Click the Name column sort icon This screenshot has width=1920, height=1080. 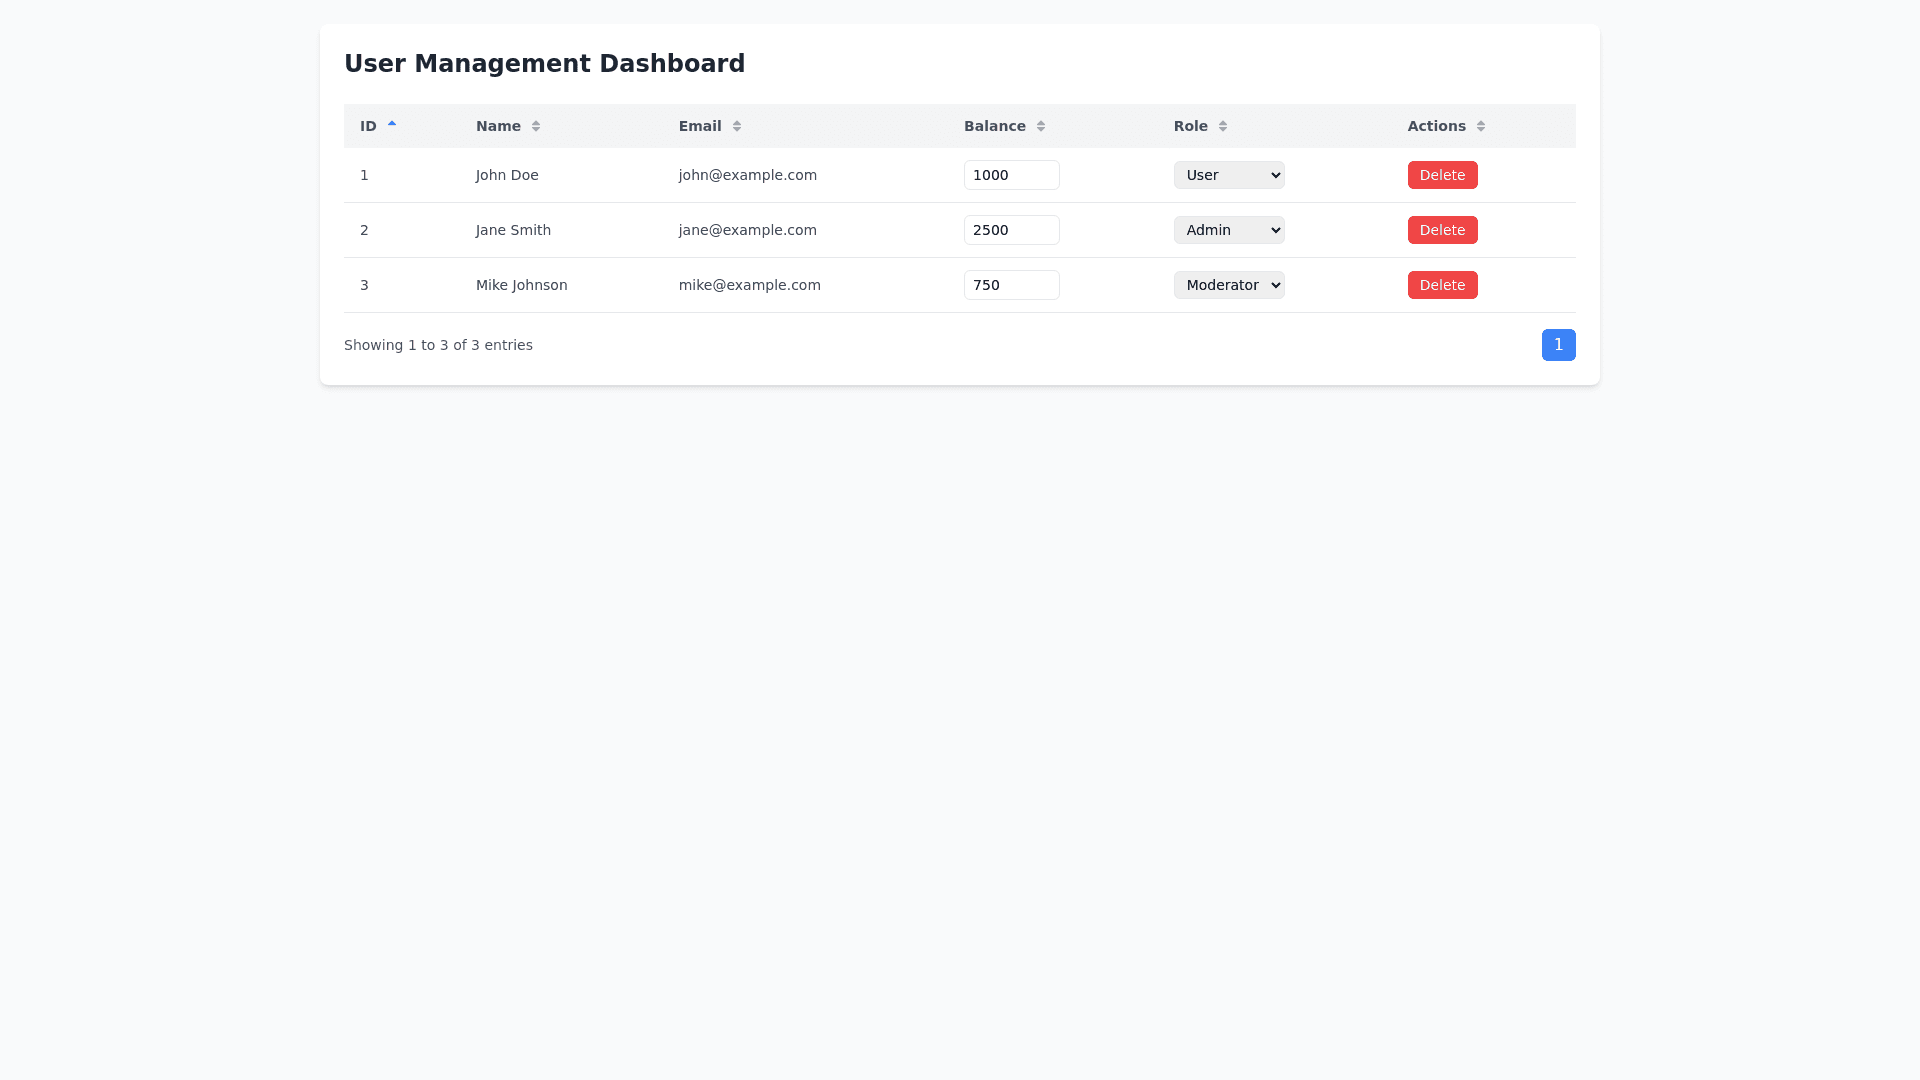(x=536, y=126)
